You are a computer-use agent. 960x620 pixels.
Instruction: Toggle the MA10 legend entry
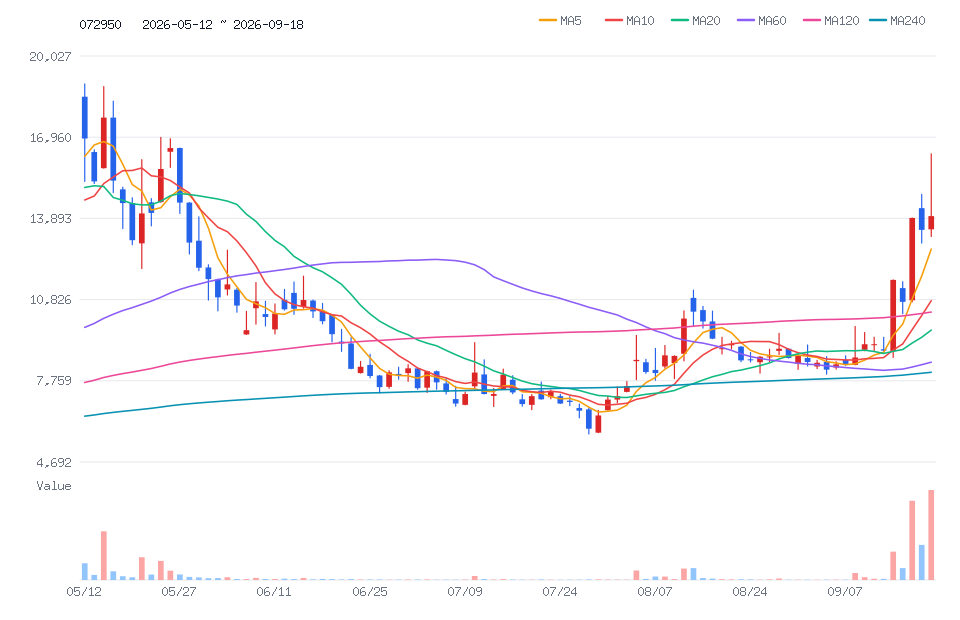point(630,21)
